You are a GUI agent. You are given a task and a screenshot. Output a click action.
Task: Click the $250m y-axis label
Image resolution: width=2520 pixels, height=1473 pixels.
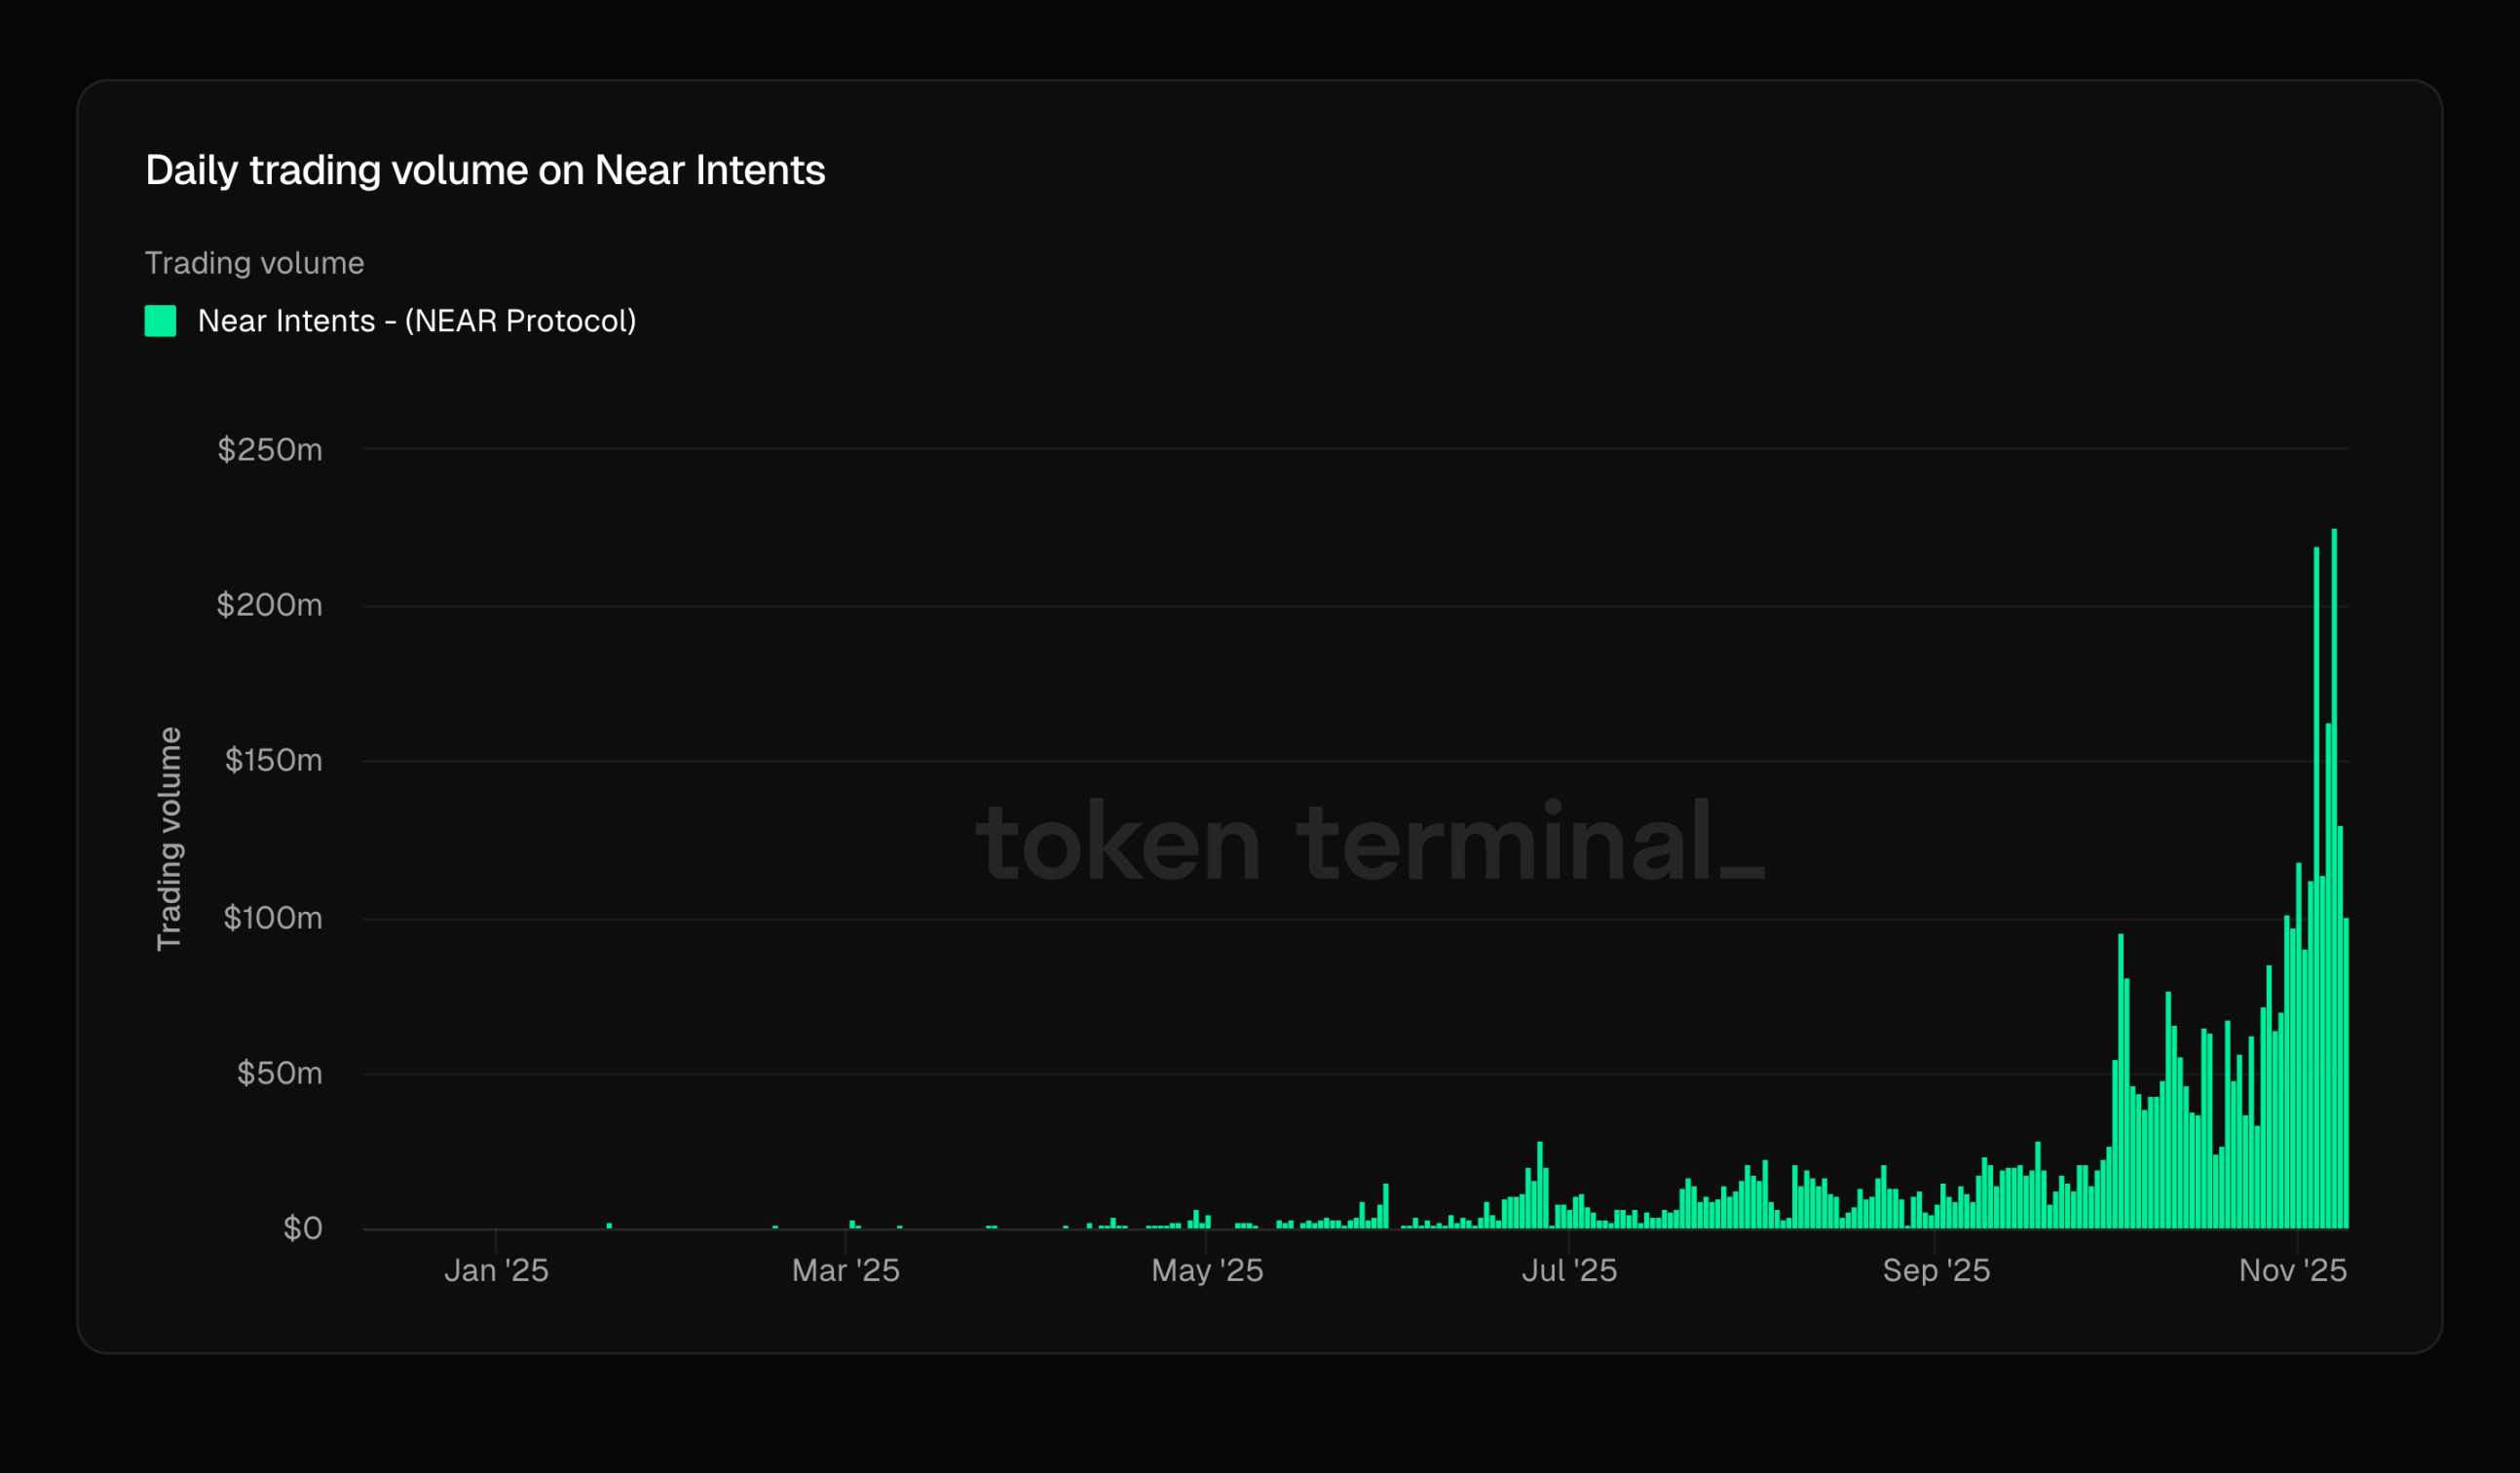pyautogui.click(x=270, y=450)
